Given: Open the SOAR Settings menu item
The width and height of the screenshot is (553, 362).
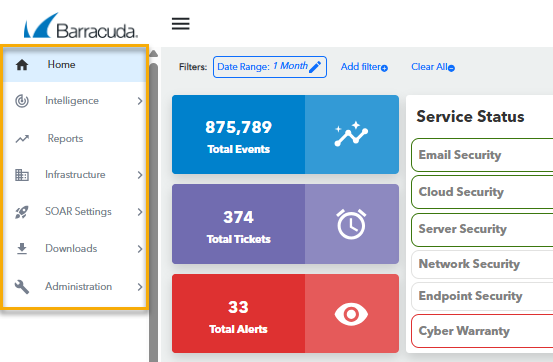Looking at the screenshot, I should click(74, 212).
